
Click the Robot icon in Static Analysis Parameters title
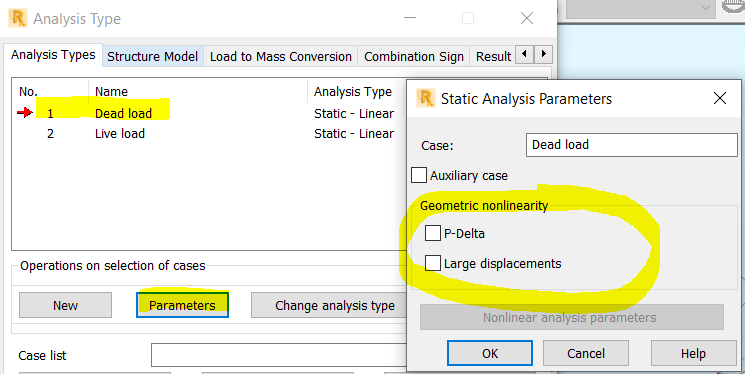[x=426, y=98]
